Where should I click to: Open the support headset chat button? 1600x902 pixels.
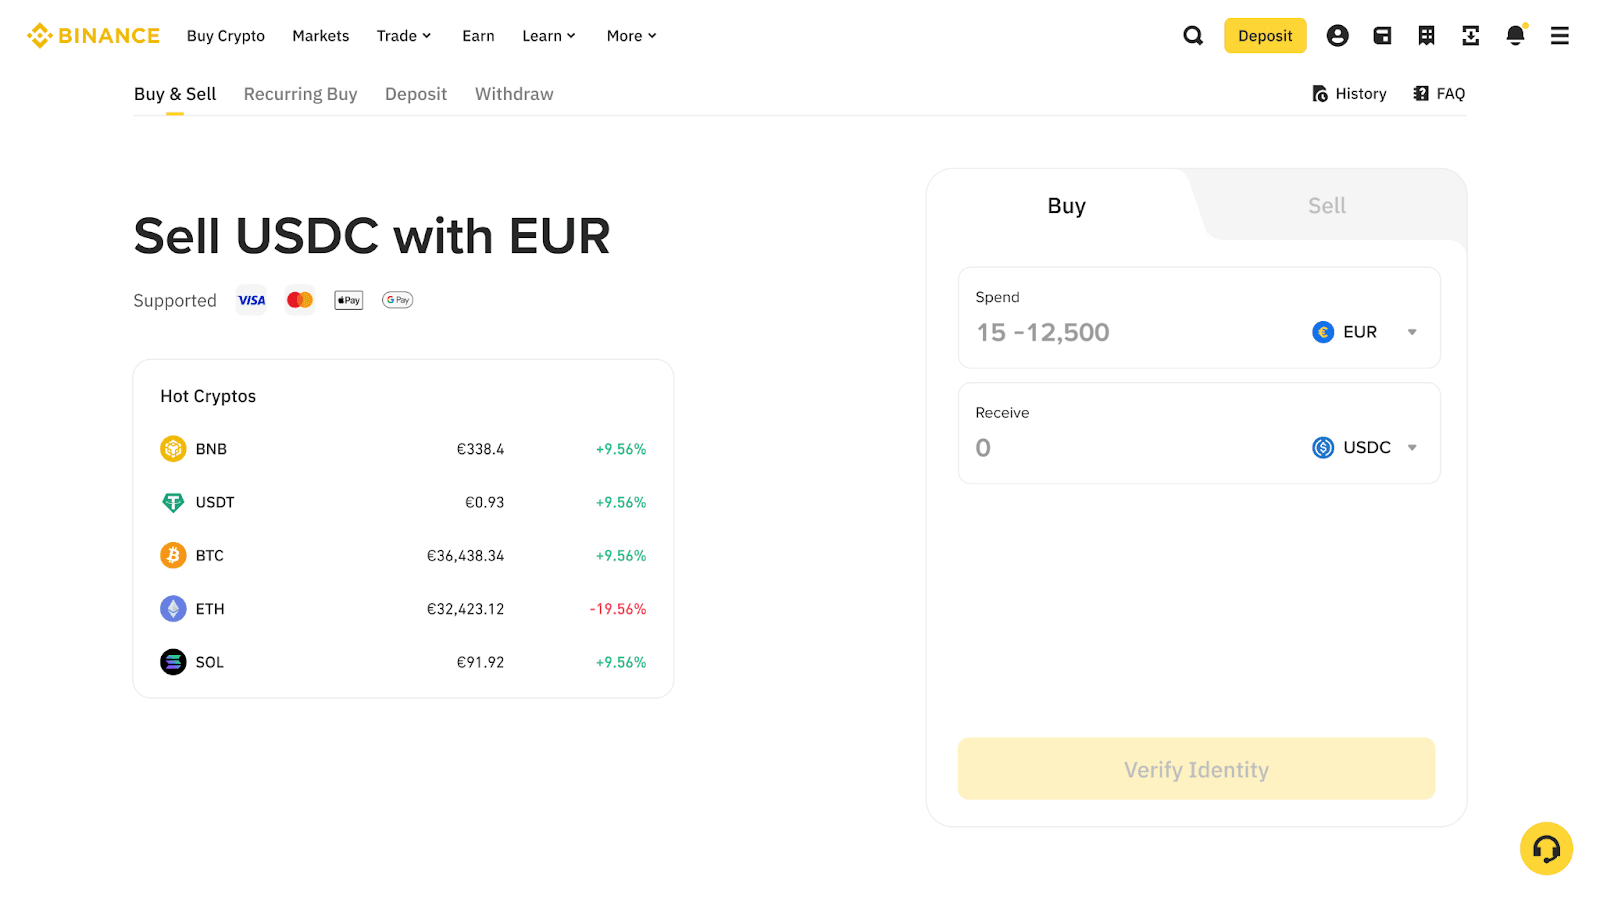click(1546, 849)
